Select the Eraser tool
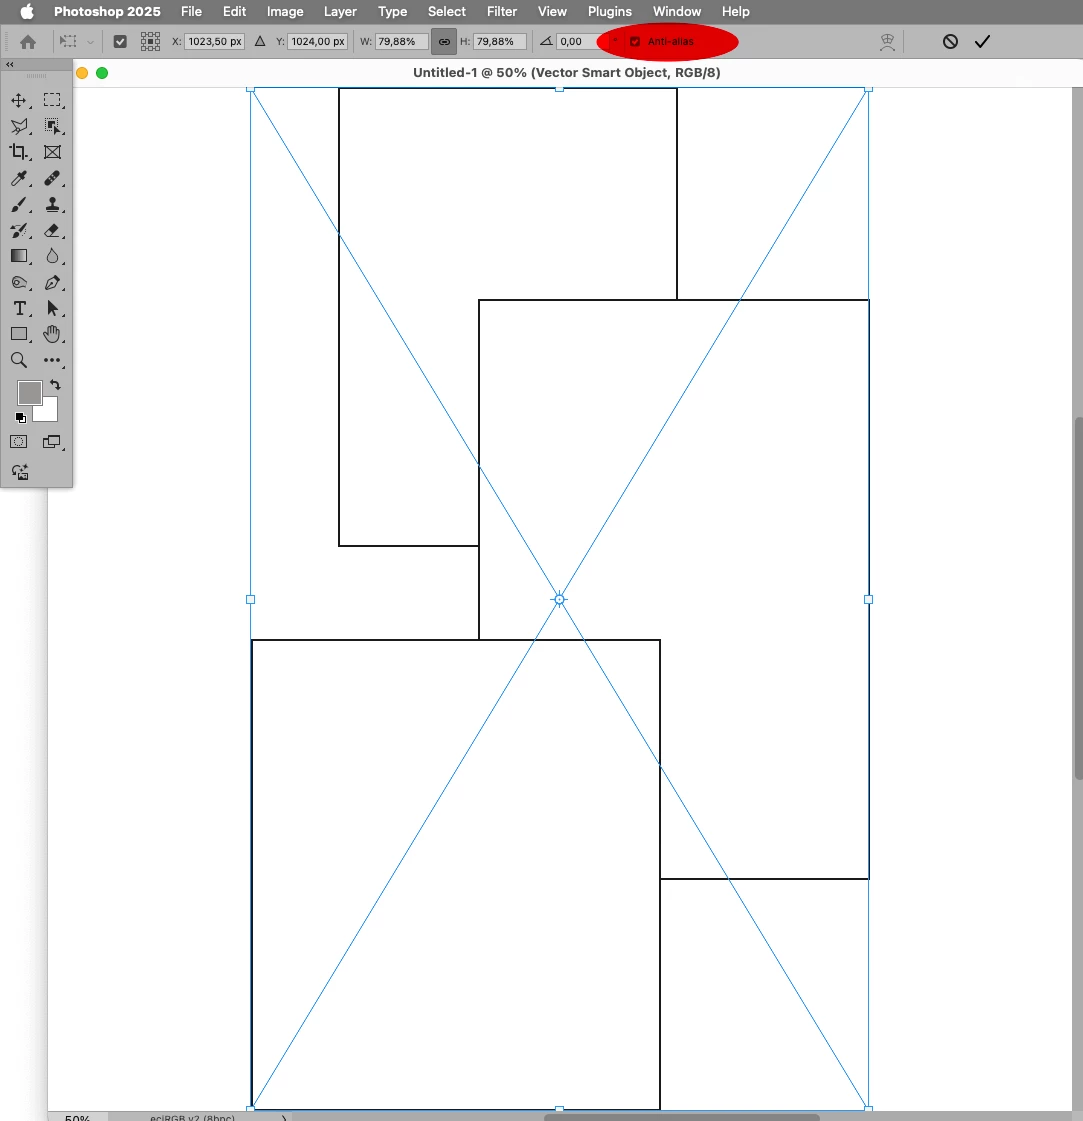The height and width of the screenshot is (1121, 1083). 52,230
